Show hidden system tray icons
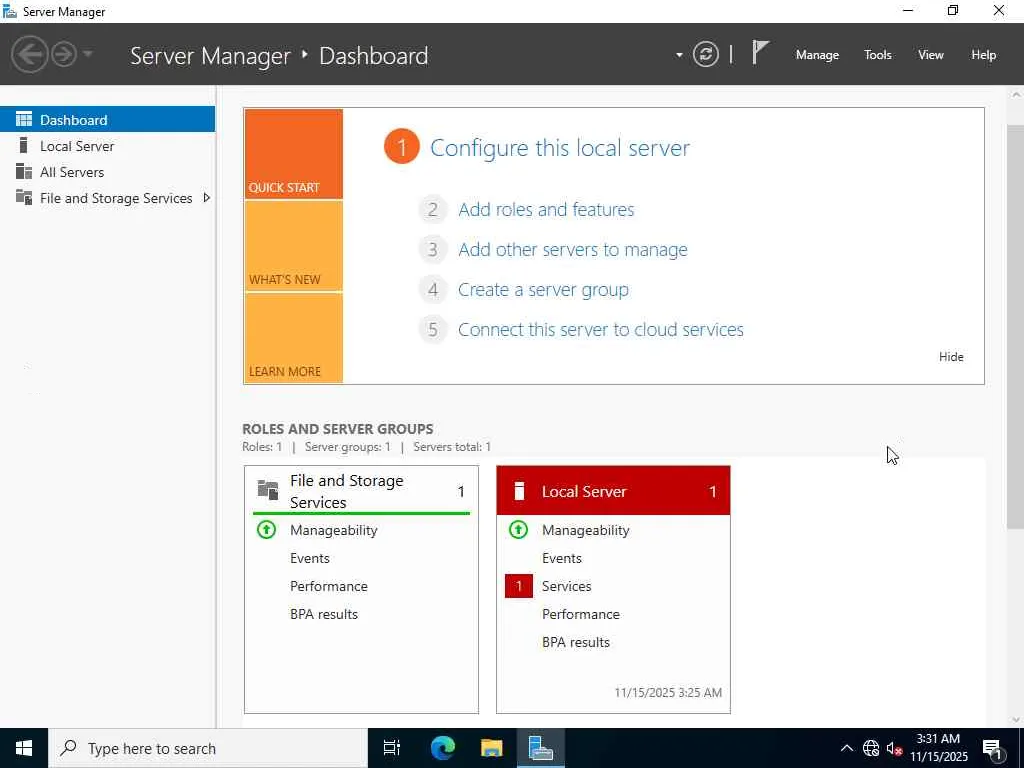Screen dimensions: 1024x768 coord(846,748)
